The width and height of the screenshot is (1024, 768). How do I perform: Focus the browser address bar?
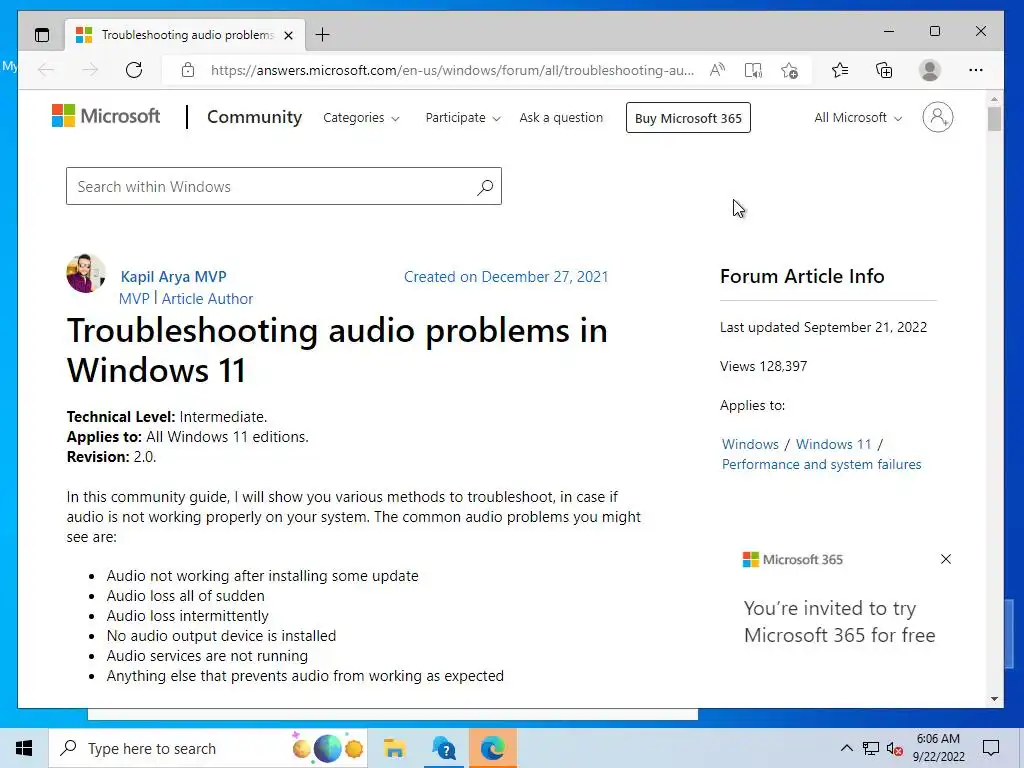452,70
